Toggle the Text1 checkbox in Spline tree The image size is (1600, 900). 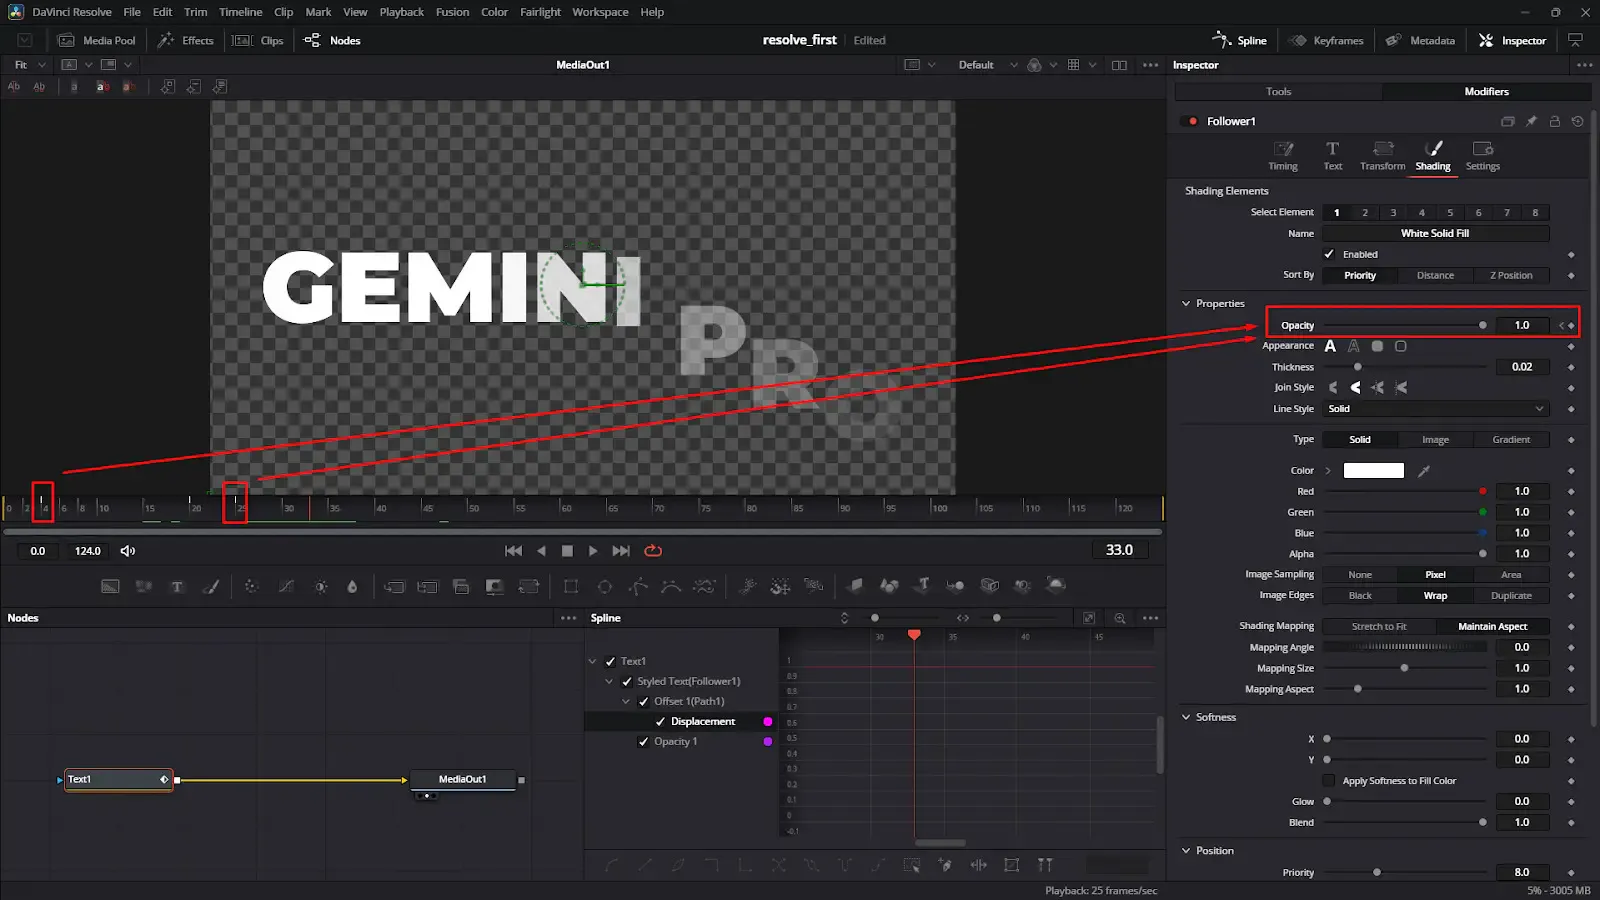610,661
